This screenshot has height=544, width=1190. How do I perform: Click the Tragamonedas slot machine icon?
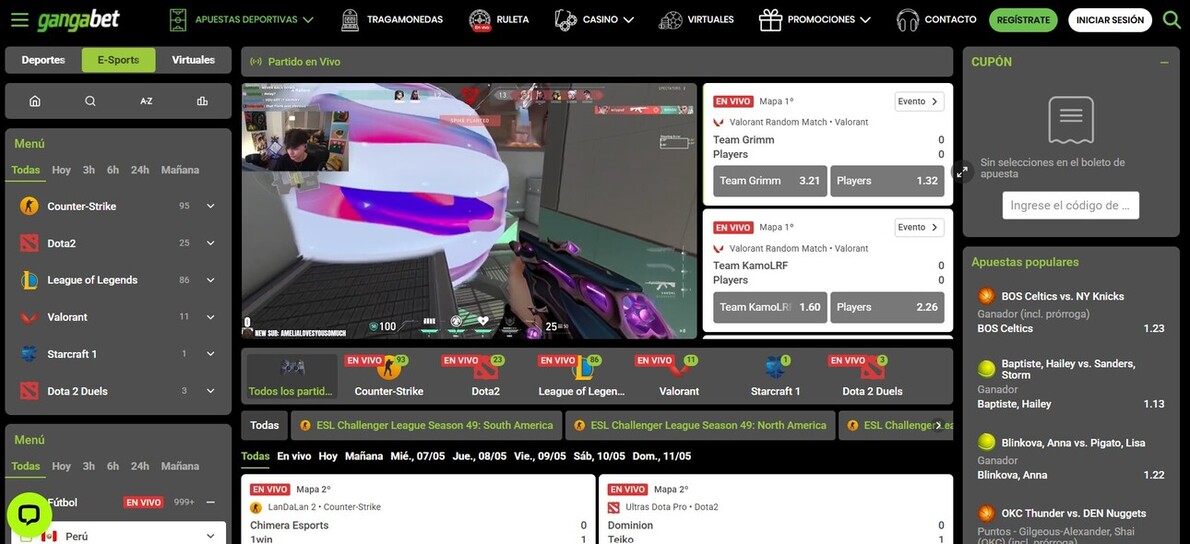point(350,20)
